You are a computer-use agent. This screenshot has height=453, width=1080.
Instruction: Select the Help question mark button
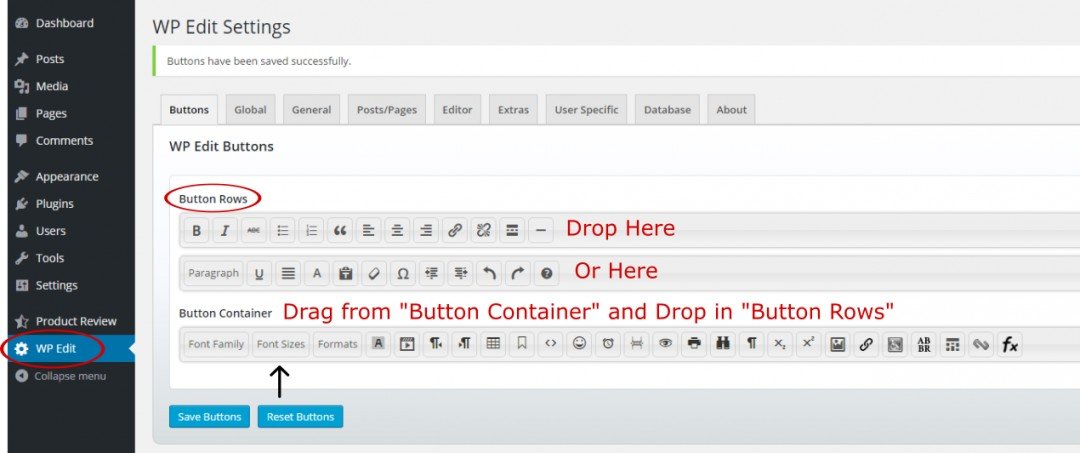(x=546, y=273)
